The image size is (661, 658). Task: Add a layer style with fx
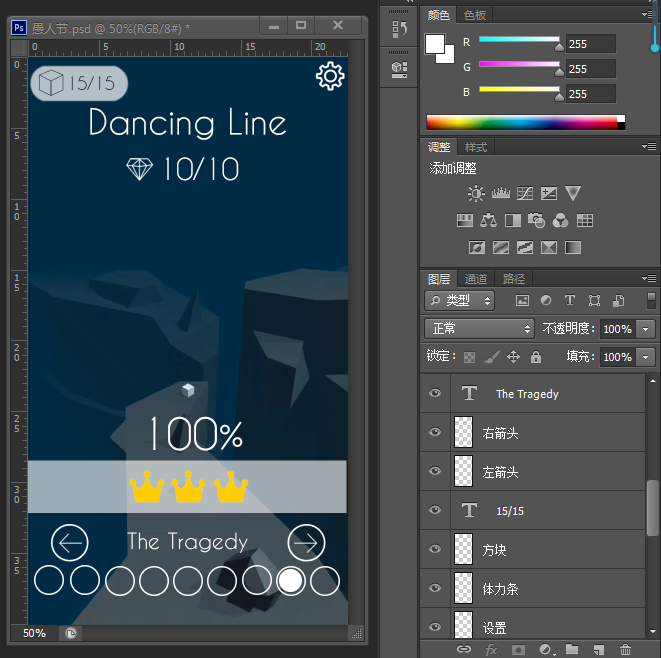click(x=491, y=650)
